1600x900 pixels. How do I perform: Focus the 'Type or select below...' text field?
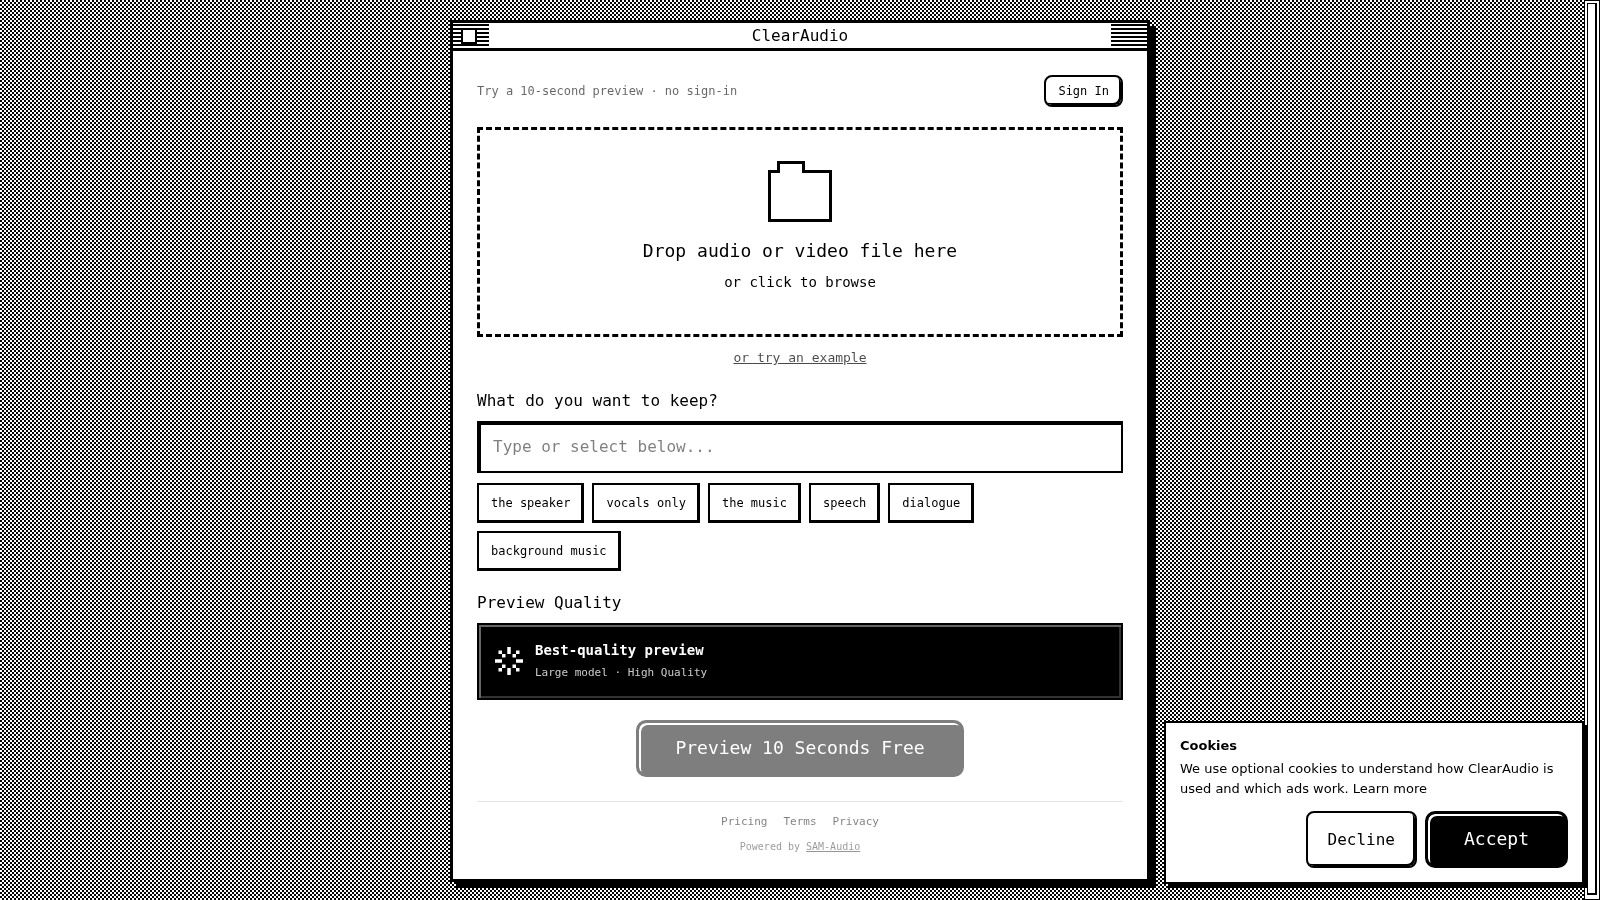[800, 447]
